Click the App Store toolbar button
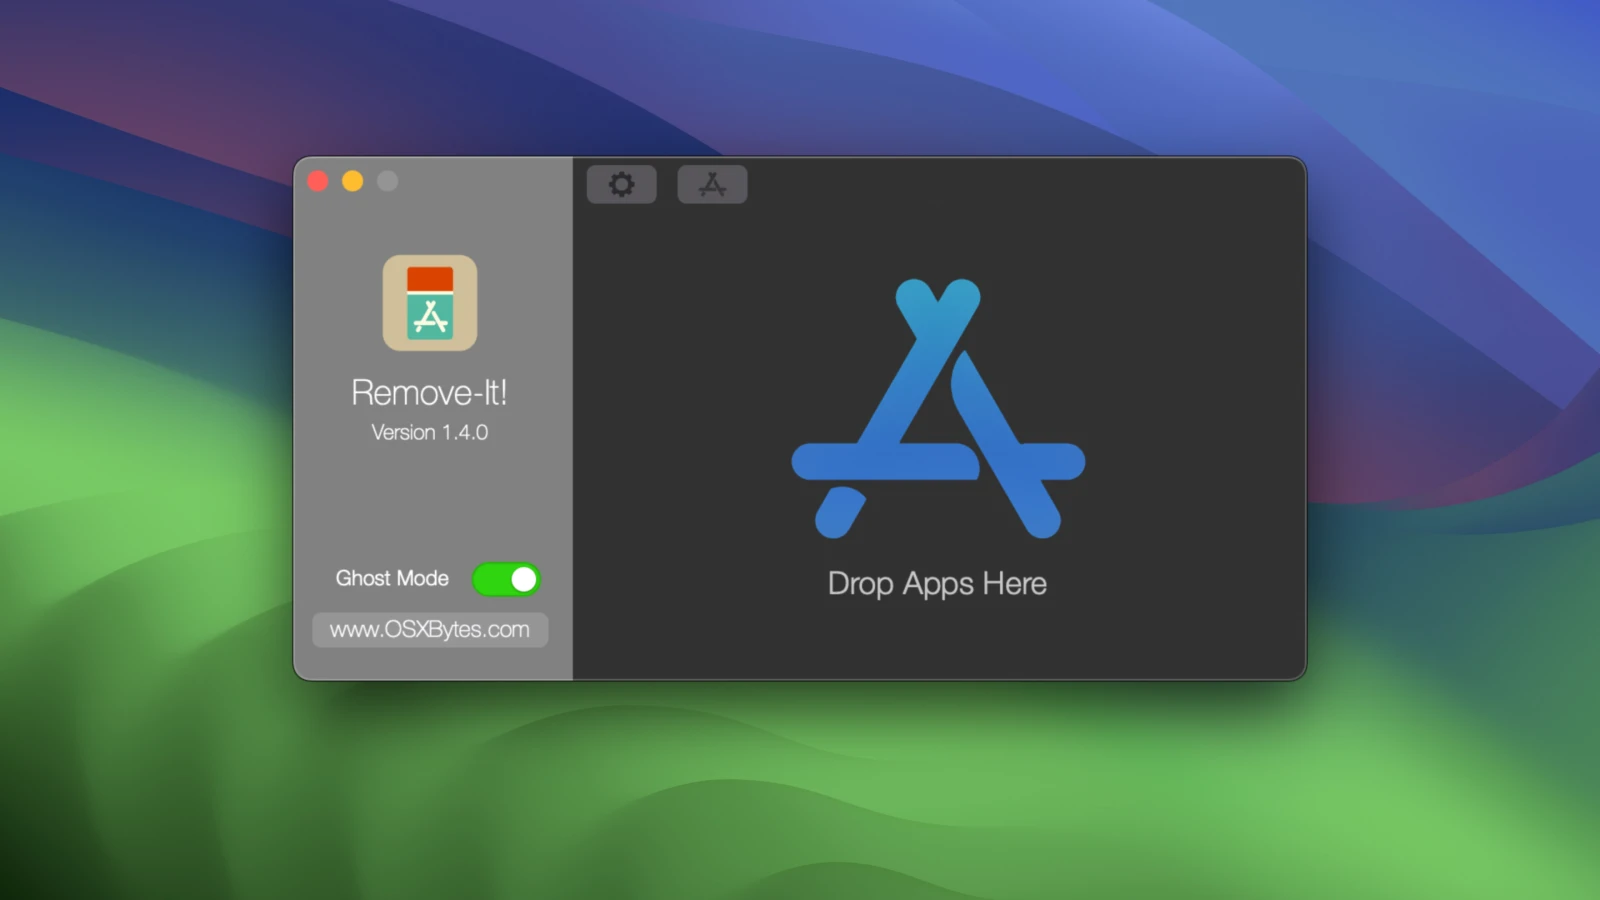This screenshot has width=1600, height=900. point(712,184)
